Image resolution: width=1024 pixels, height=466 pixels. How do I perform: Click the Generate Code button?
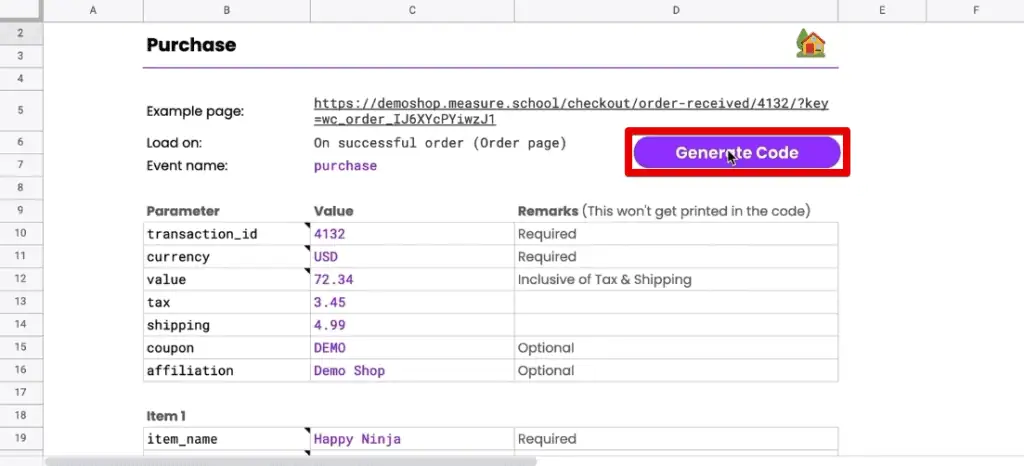pyautogui.click(x=737, y=152)
